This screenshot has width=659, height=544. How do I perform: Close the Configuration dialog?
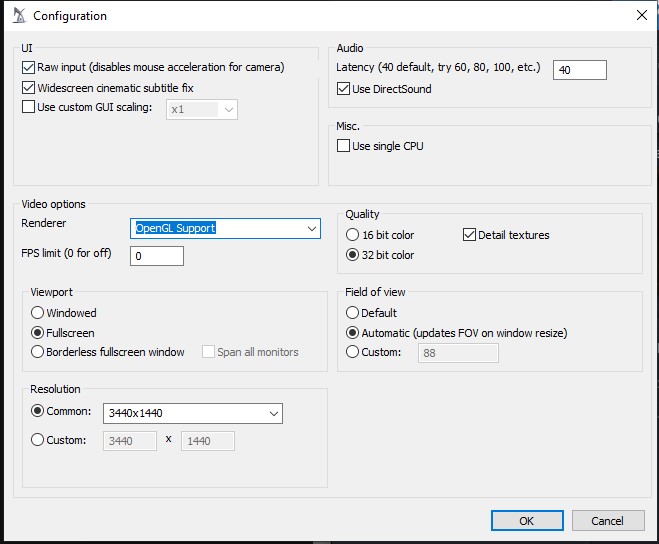click(641, 16)
